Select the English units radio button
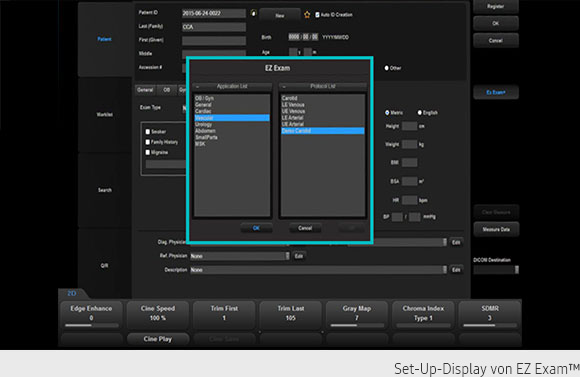The width and height of the screenshot is (580, 377). [419, 112]
